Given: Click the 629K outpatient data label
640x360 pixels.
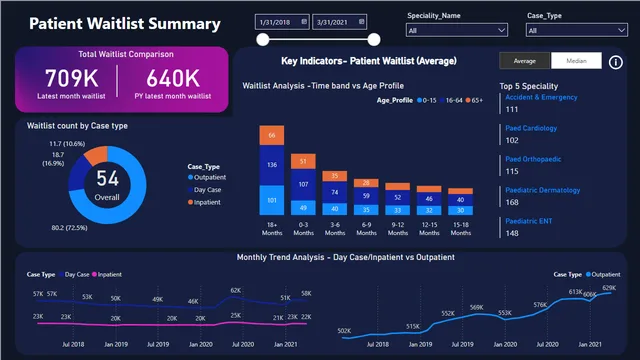Looking at the screenshot, I should coord(609,288).
